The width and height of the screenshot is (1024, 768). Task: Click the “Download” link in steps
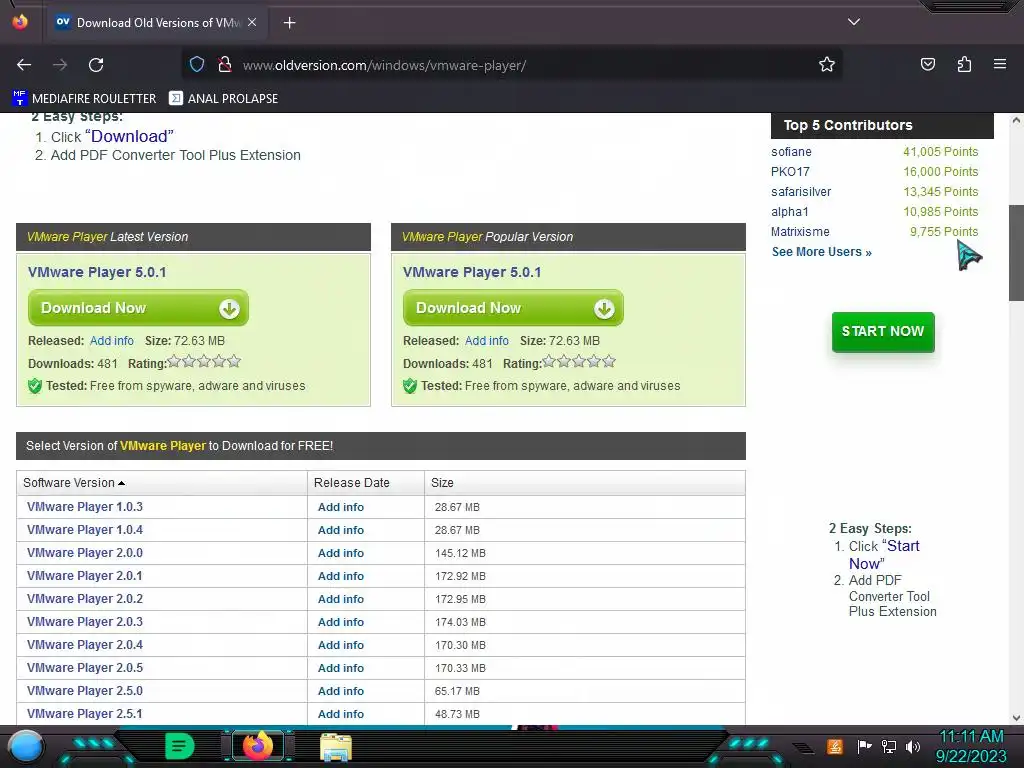(x=129, y=136)
